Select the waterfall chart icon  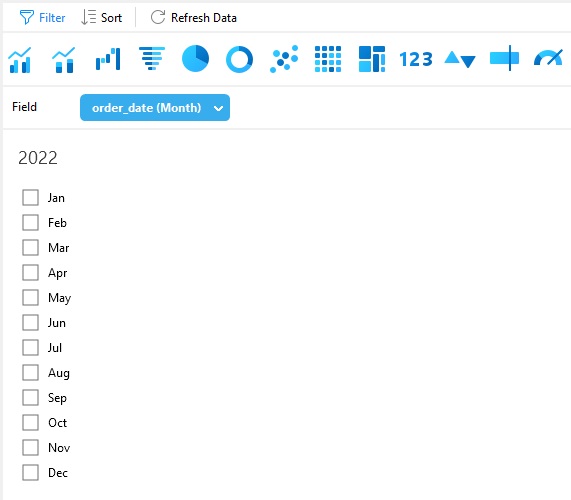pyautogui.click(x=108, y=59)
